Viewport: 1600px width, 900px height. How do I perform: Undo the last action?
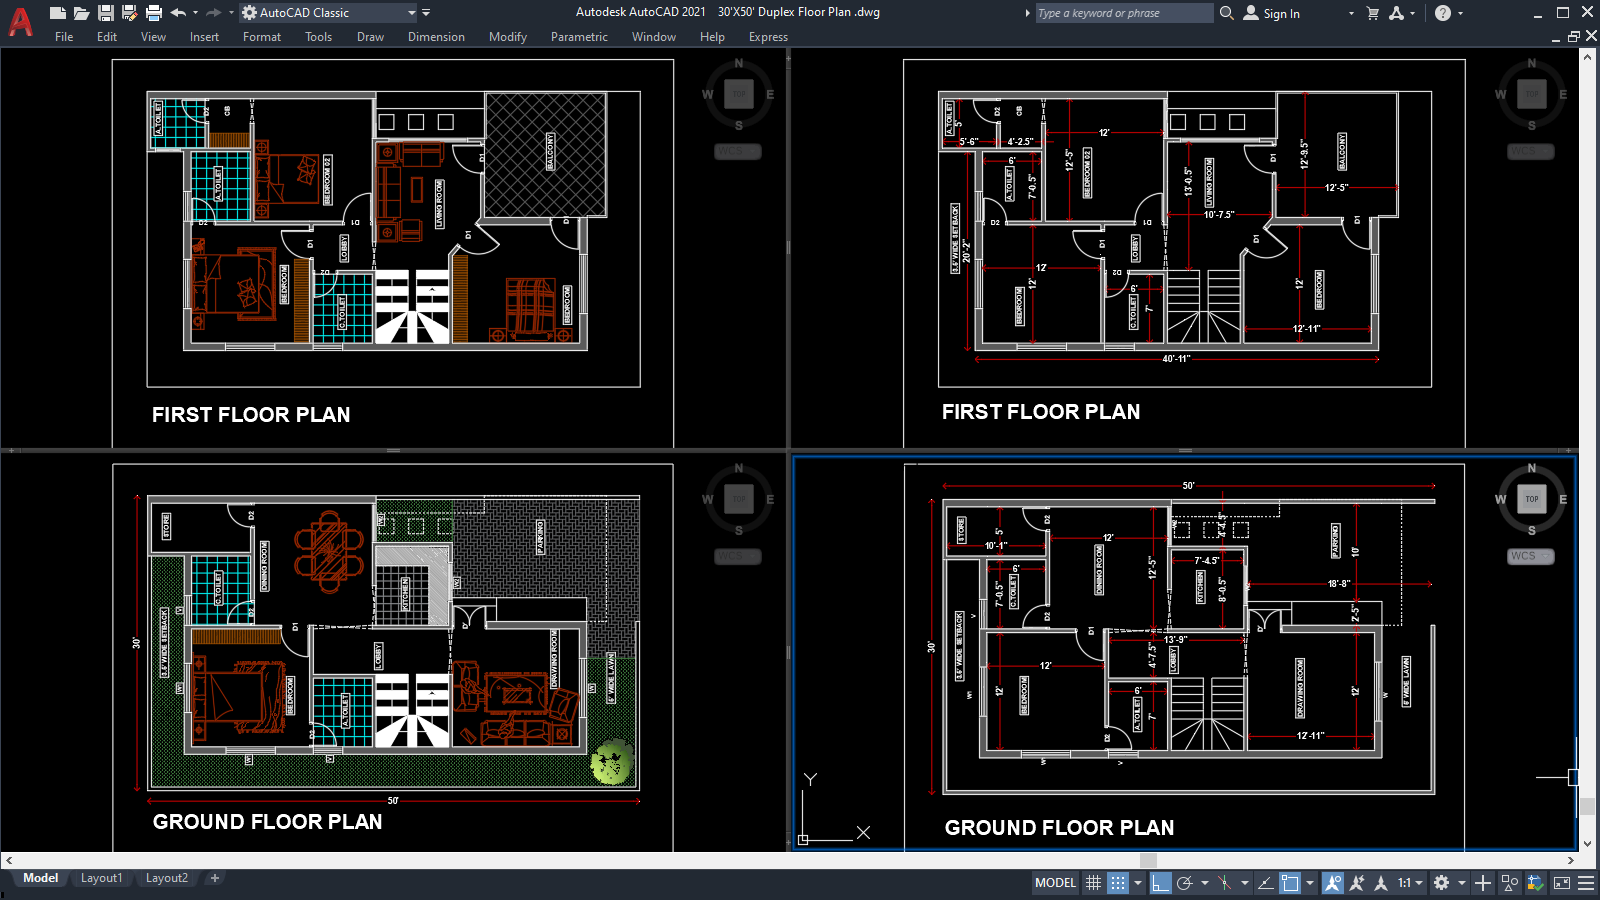coord(178,12)
